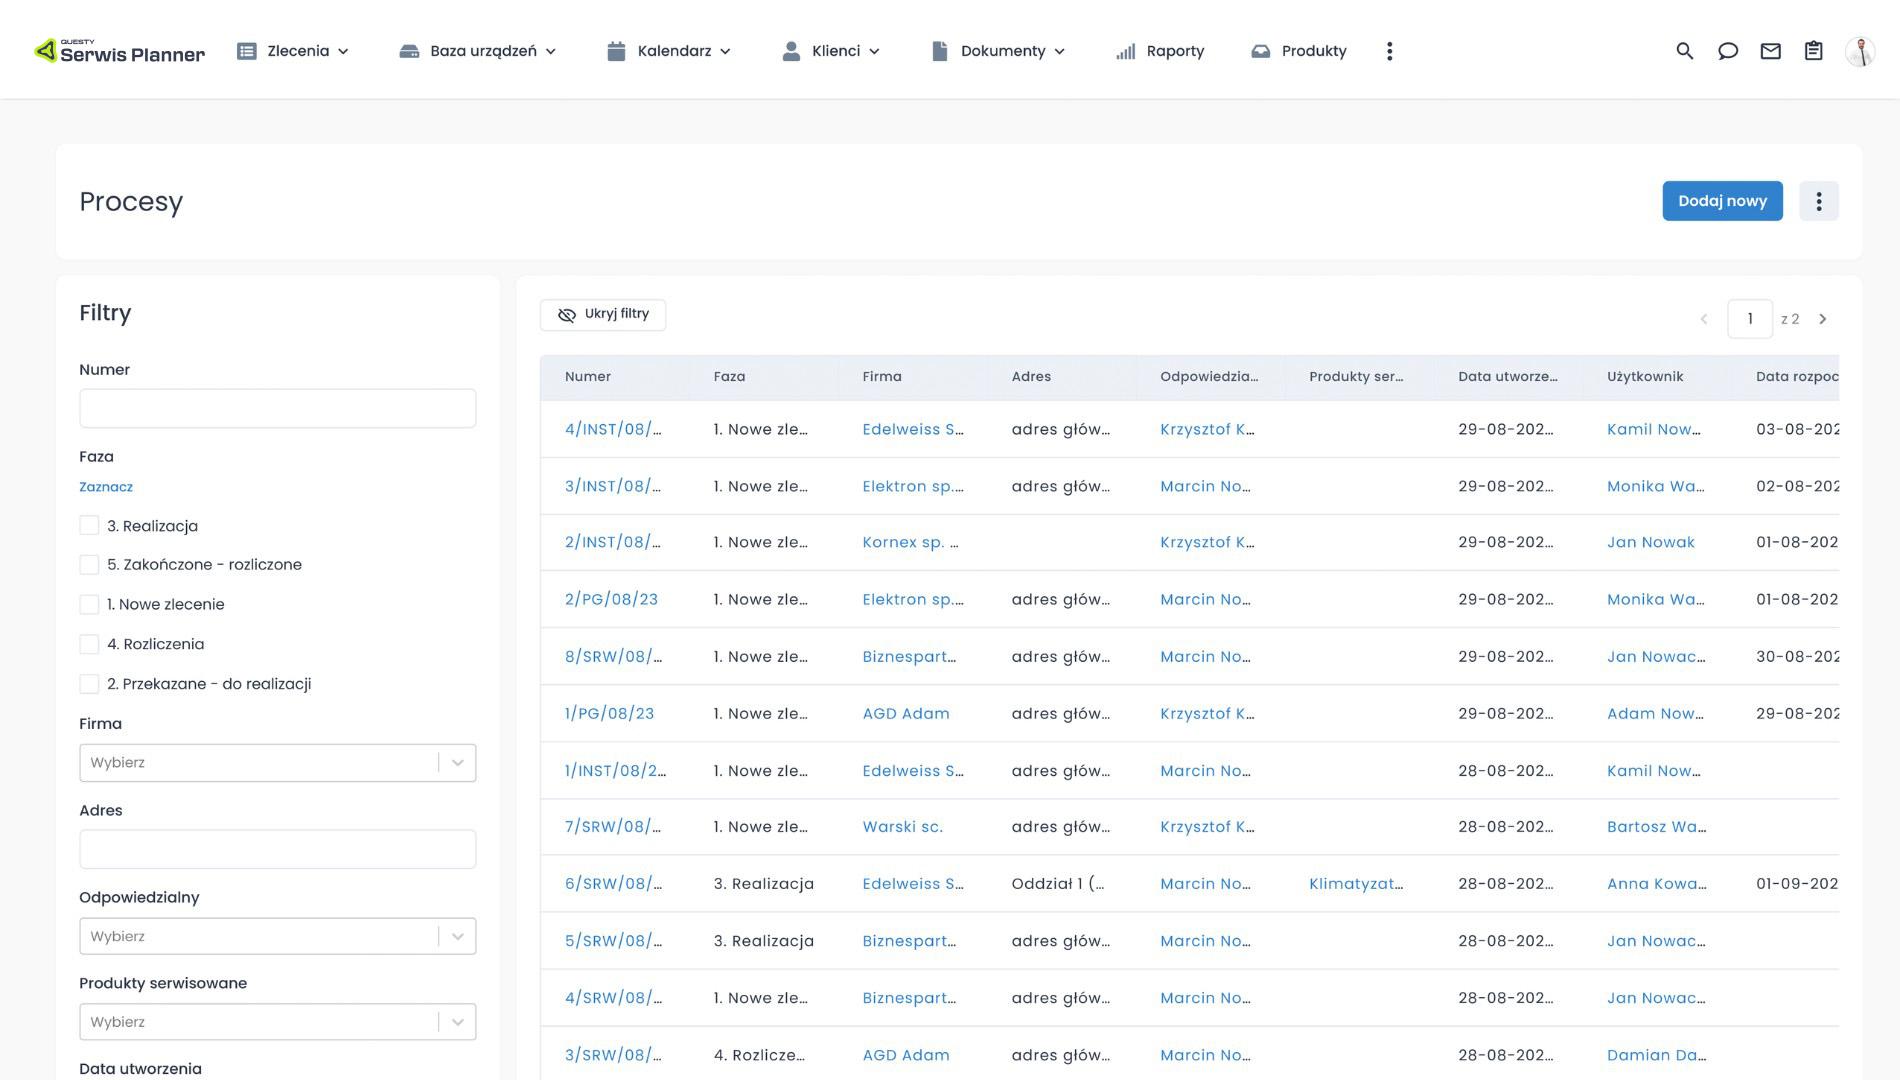Open the chat bubble icon
This screenshot has width=1900, height=1080.
(1727, 51)
